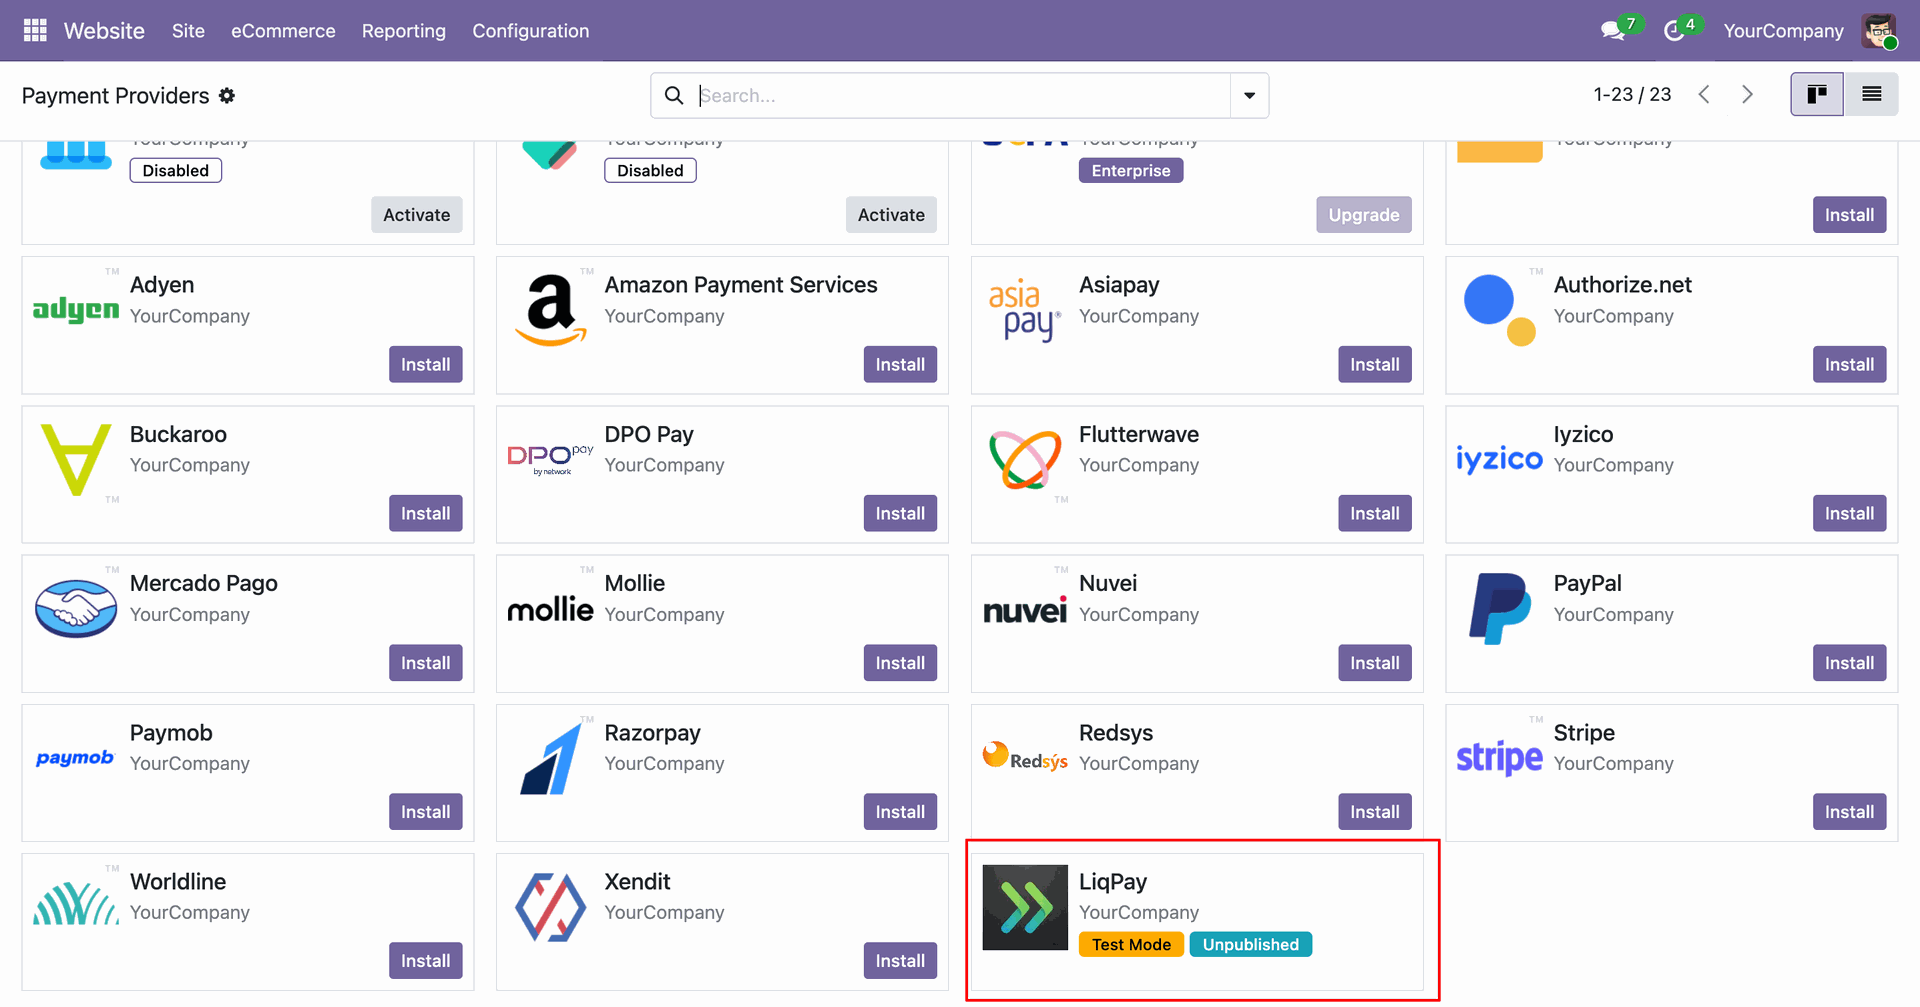
Task: Toggle the search options dropdown
Action: pyautogui.click(x=1249, y=96)
